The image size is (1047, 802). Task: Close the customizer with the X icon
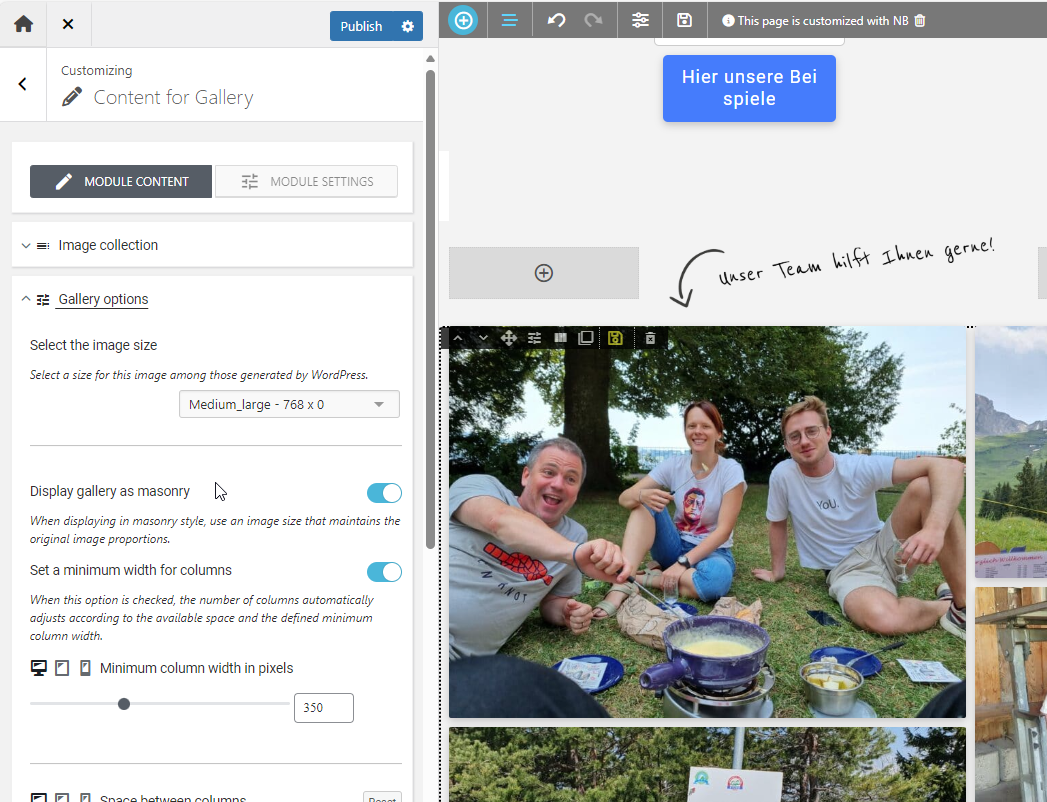[67, 24]
